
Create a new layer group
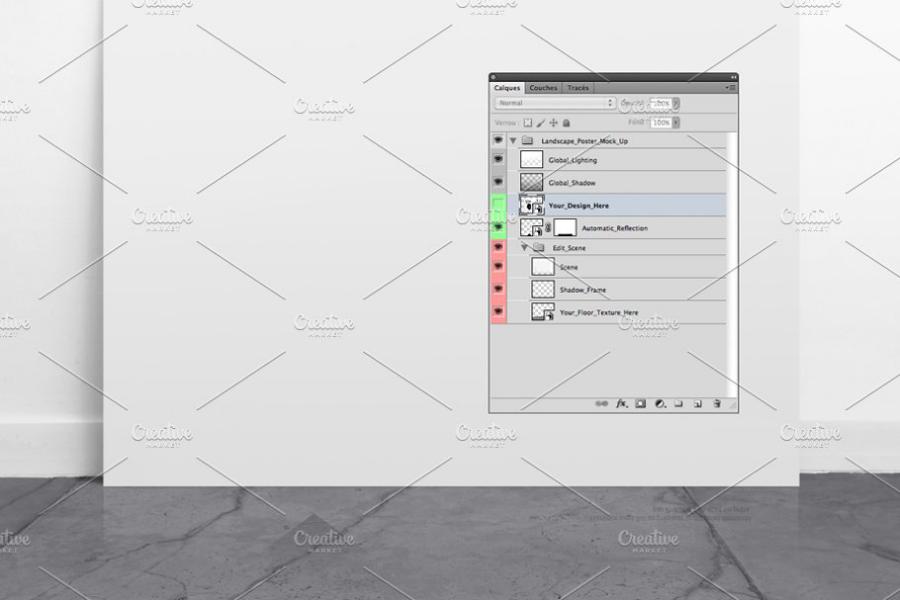tap(678, 404)
